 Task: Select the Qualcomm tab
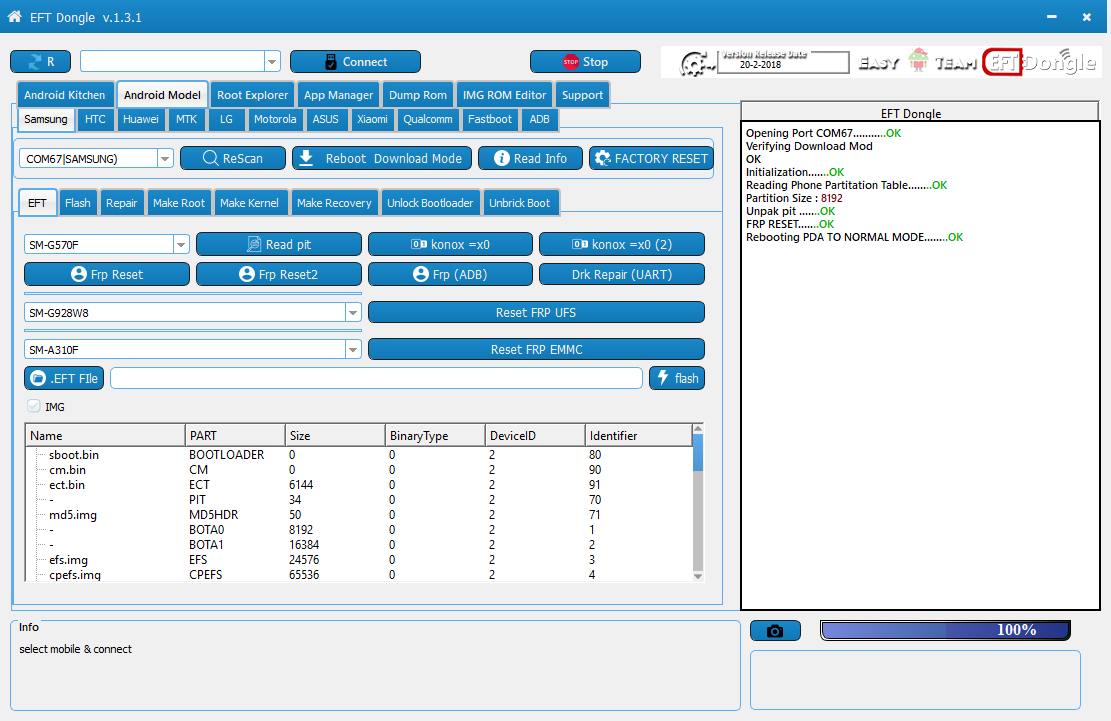428,119
